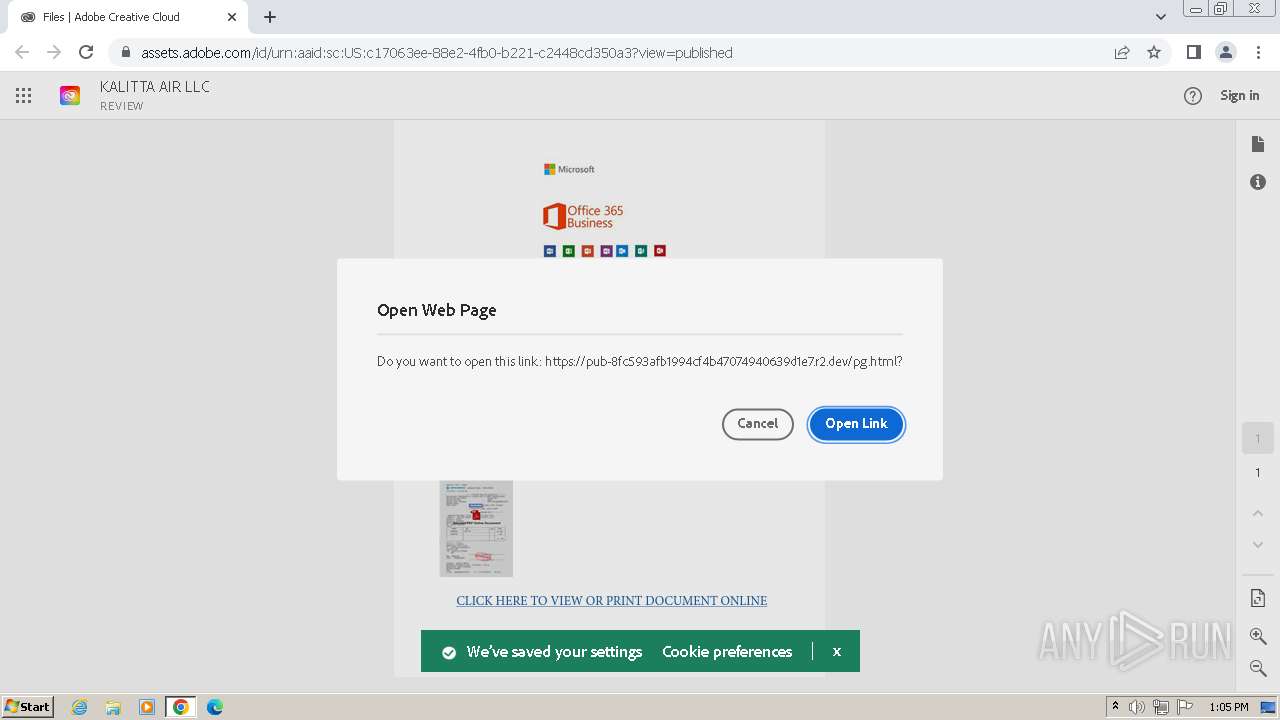
Task: Share this page icon in address bar
Action: (1122, 53)
